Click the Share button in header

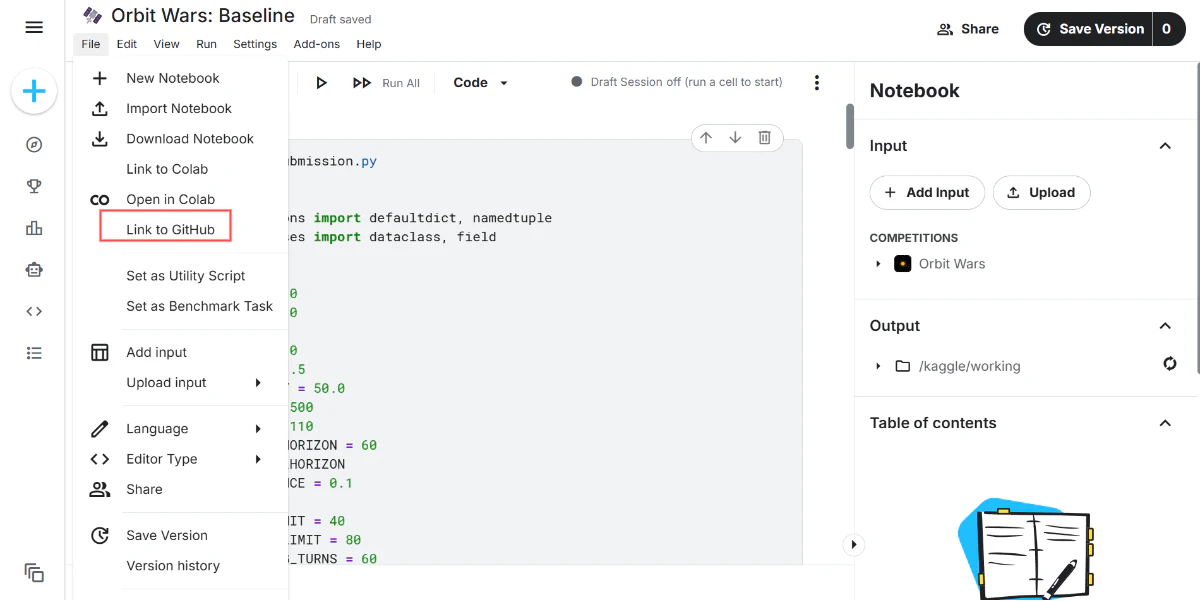pyautogui.click(x=968, y=29)
